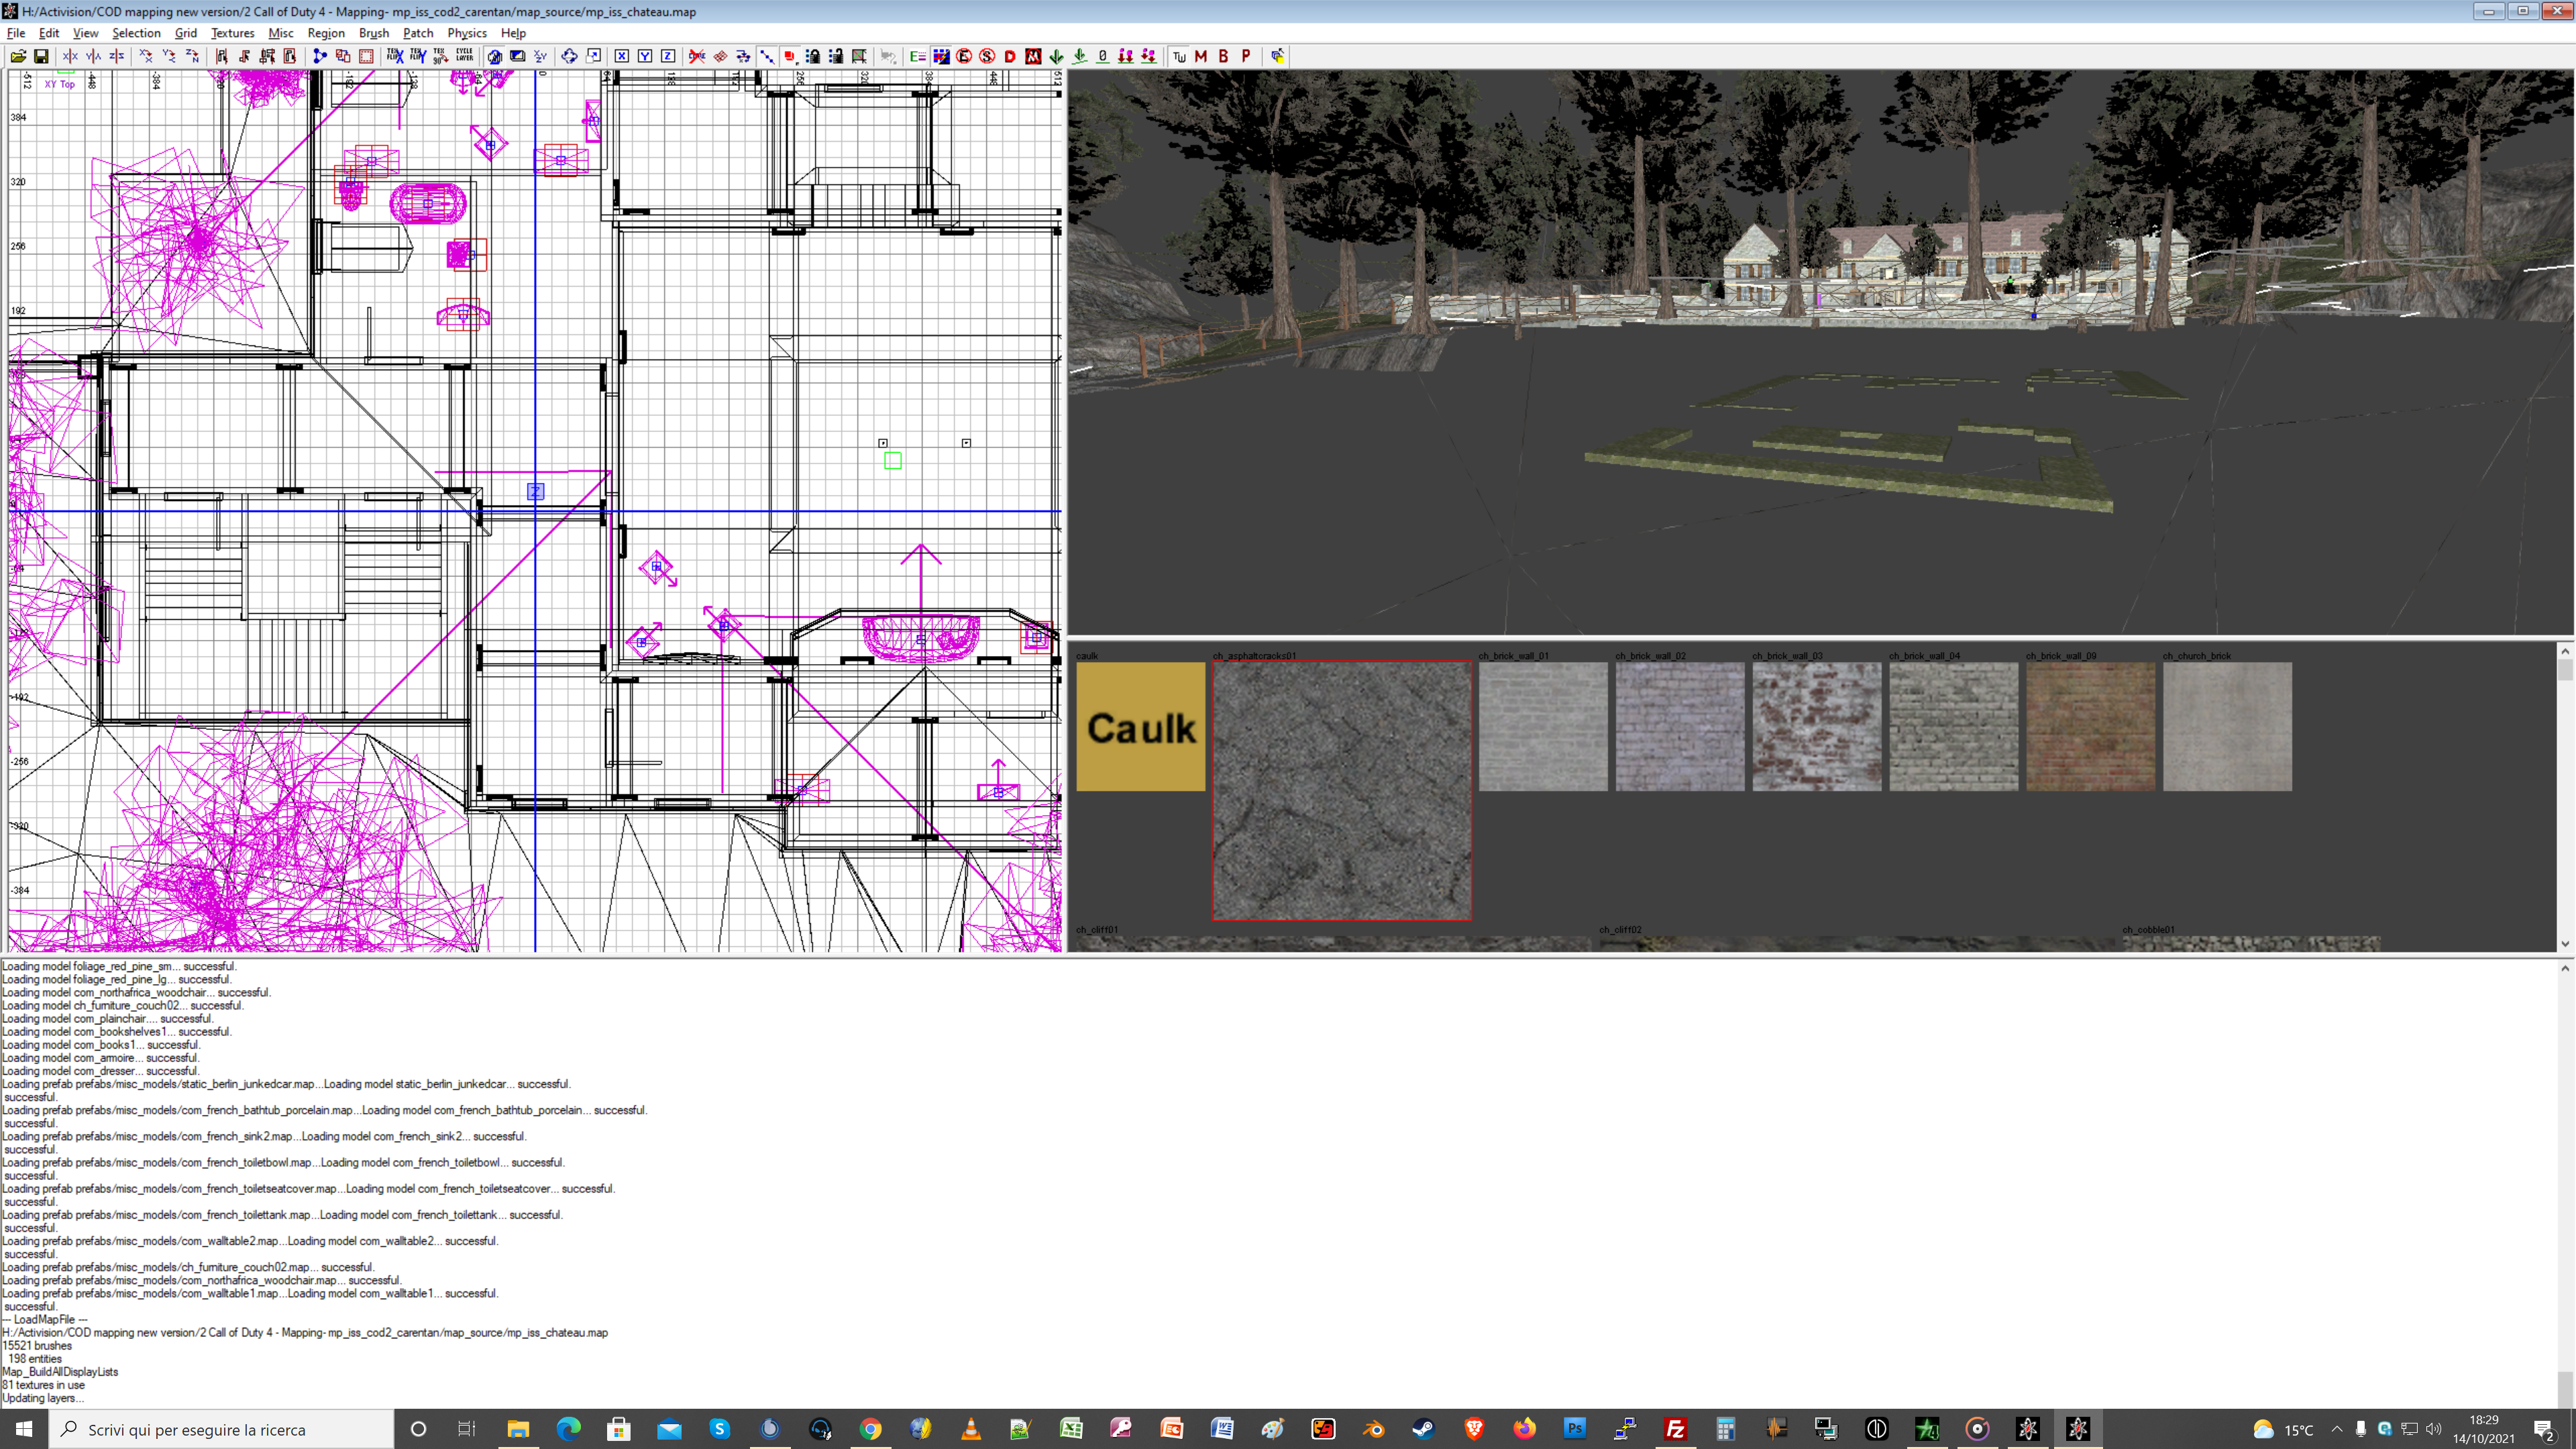Toggle the camera view blue cube icon
This screenshot has height=1449, width=2576.
click(494, 56)
